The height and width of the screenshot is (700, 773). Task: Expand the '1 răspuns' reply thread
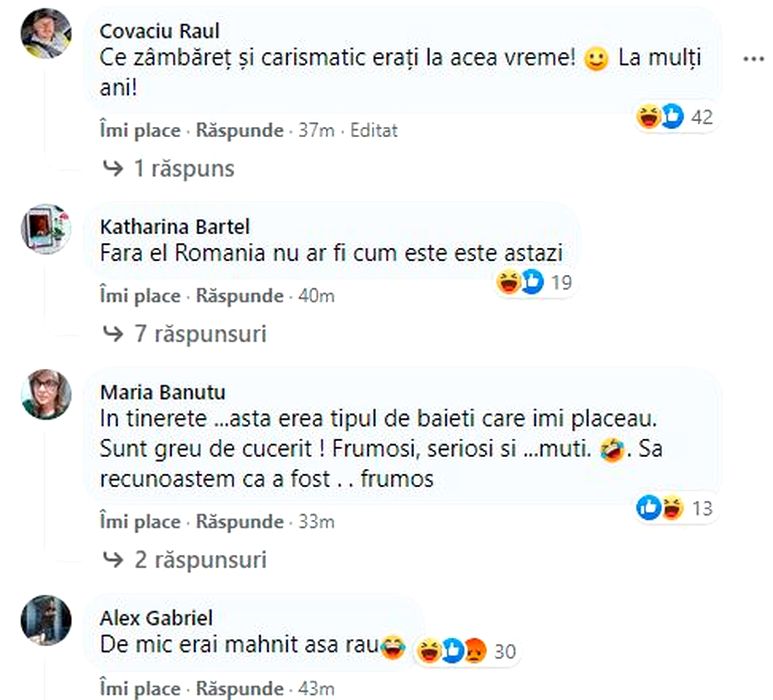tap(168, 168)
